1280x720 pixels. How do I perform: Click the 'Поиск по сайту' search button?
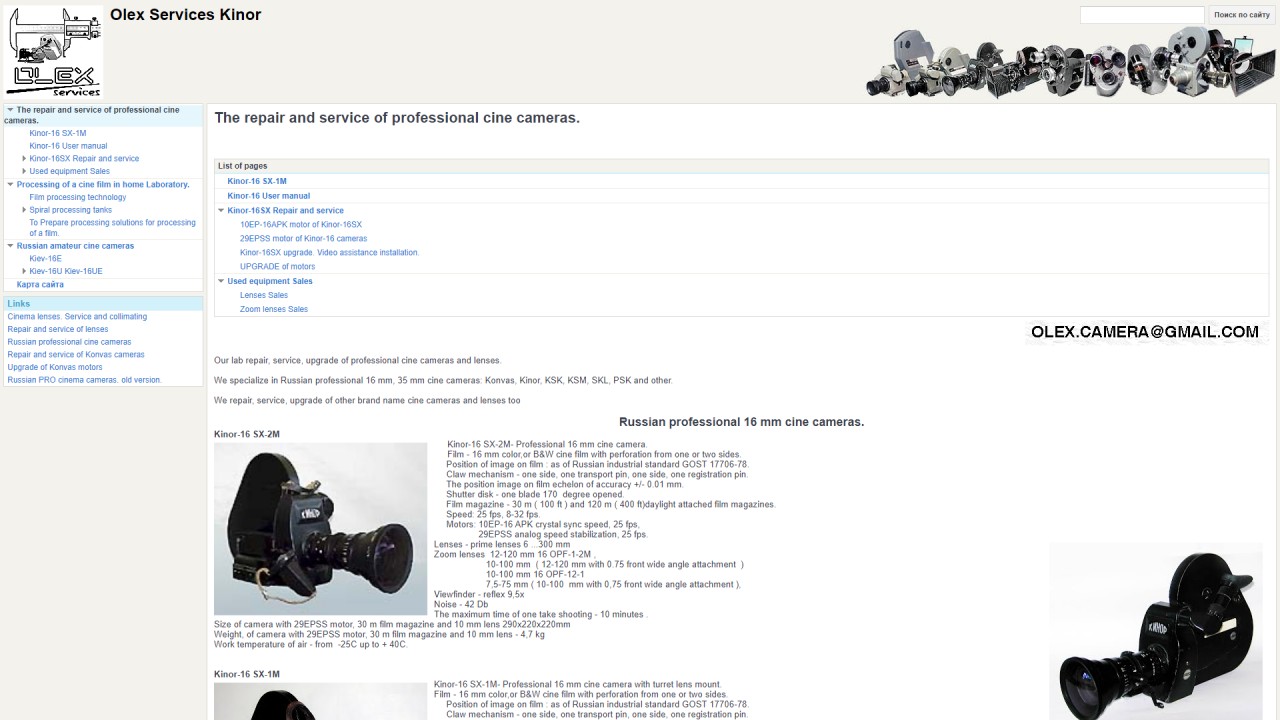(1242, 15)
